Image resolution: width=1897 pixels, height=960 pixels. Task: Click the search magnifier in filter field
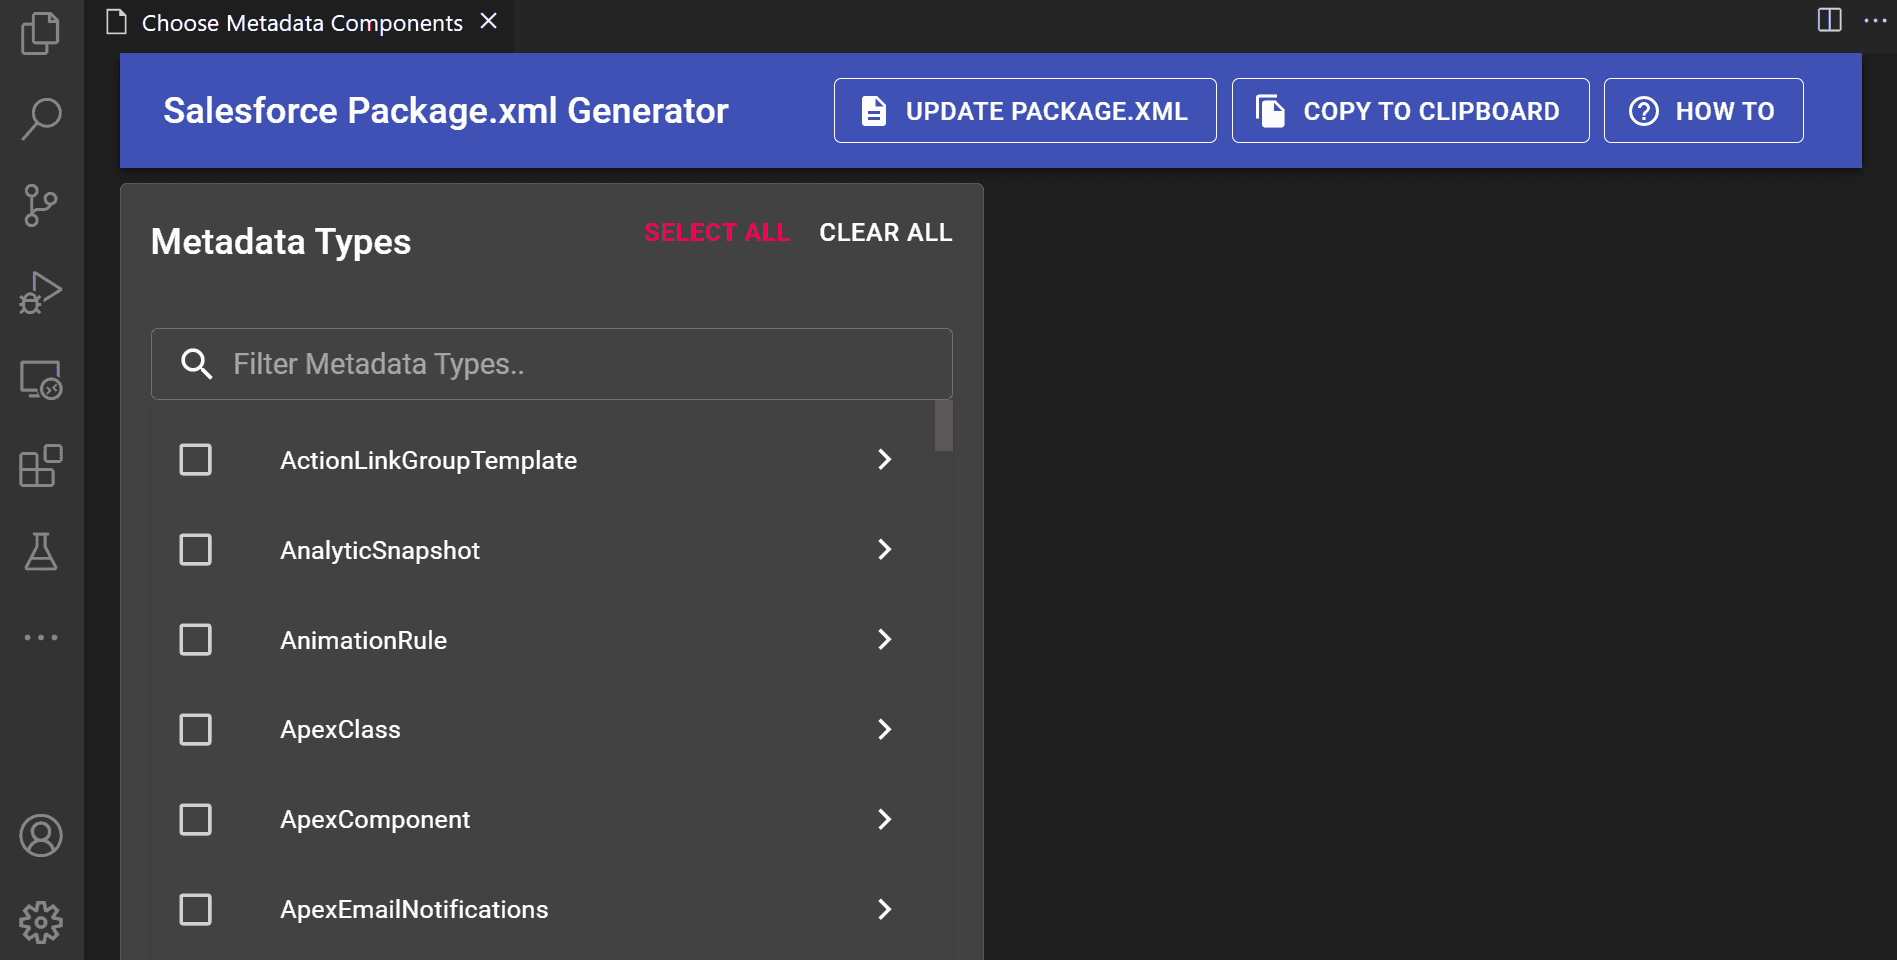click(197, 364)
